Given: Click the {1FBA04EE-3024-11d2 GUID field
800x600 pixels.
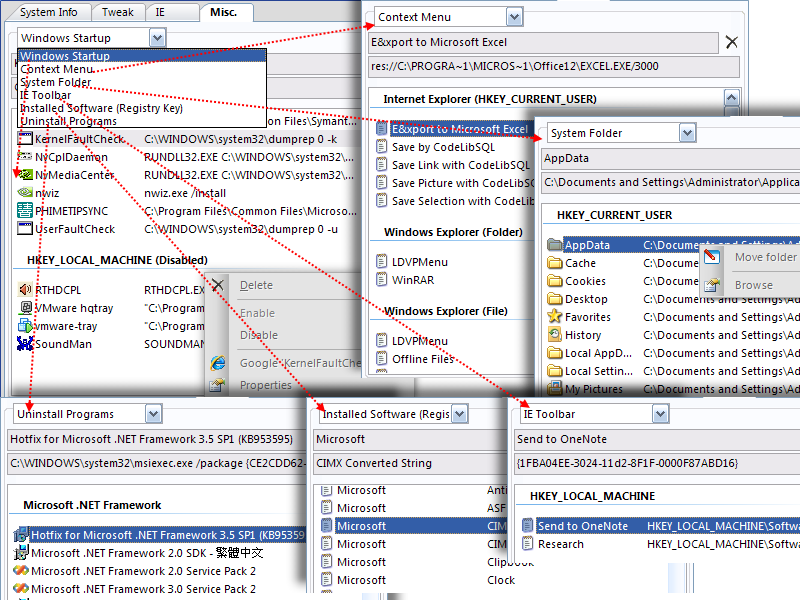Looking at the screenshot, I should coord(657,463).
